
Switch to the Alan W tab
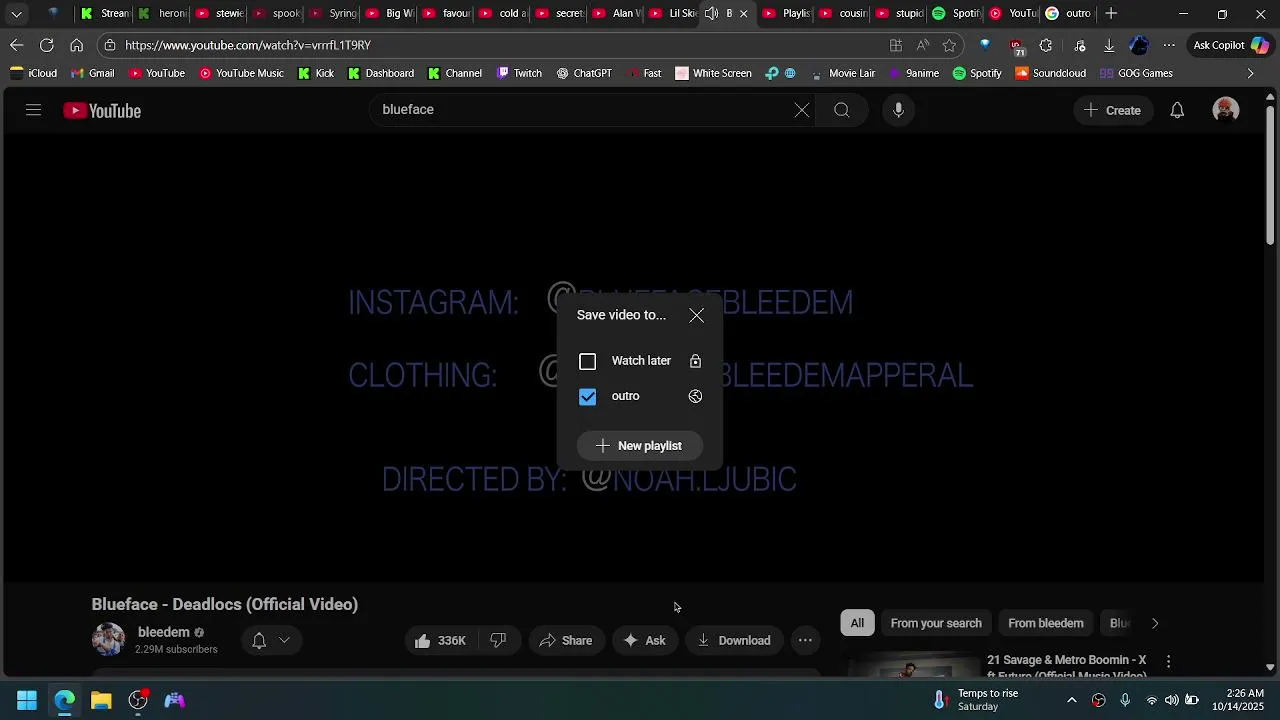click(615, 14)
